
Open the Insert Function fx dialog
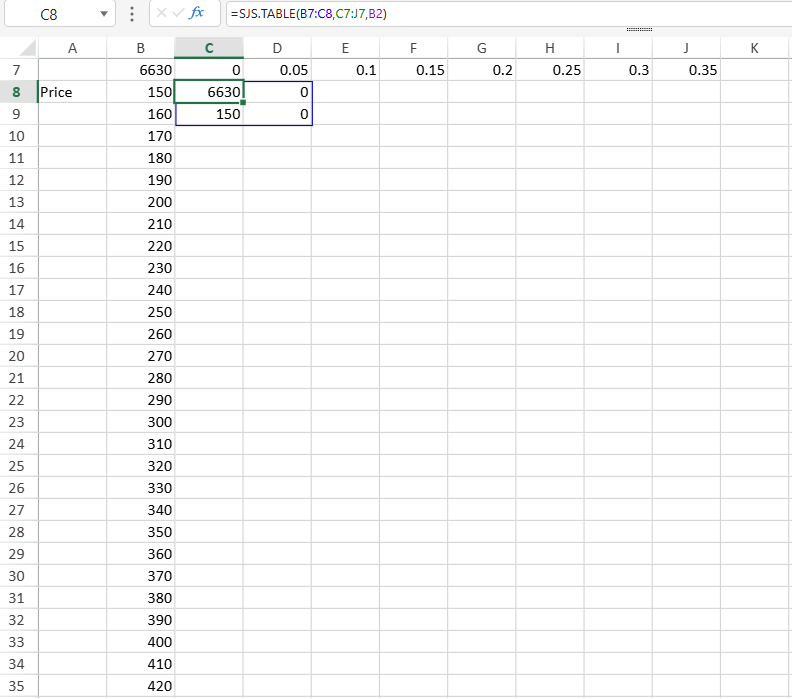point(196,13)
